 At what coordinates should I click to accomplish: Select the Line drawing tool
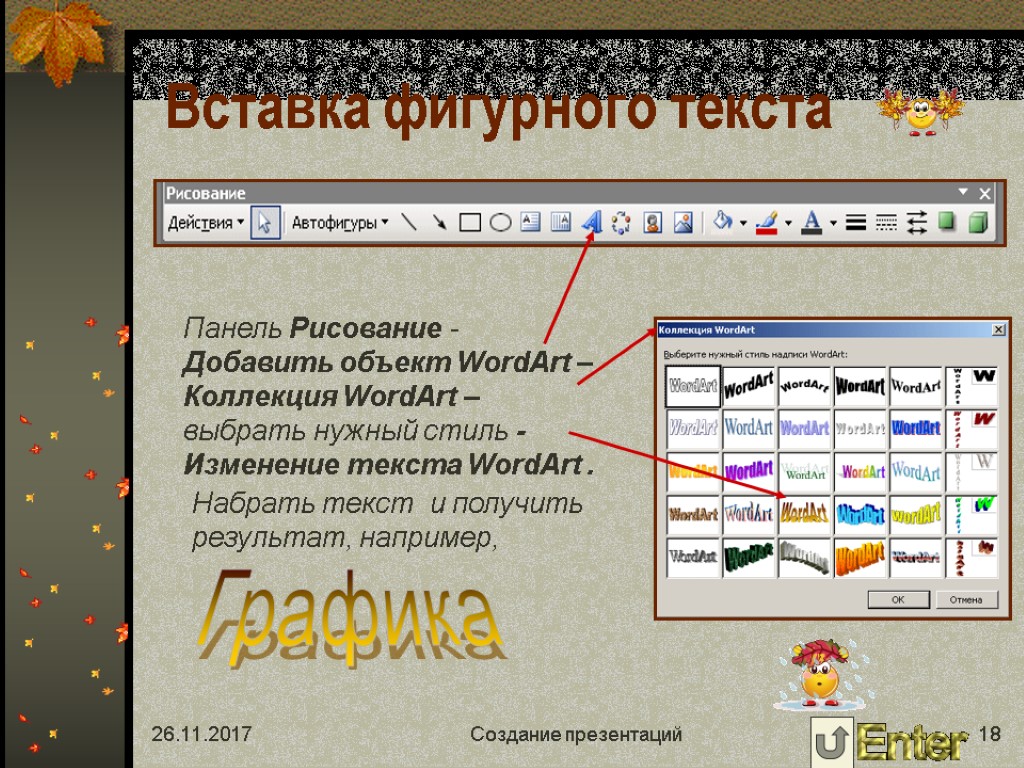coord(409,223)
